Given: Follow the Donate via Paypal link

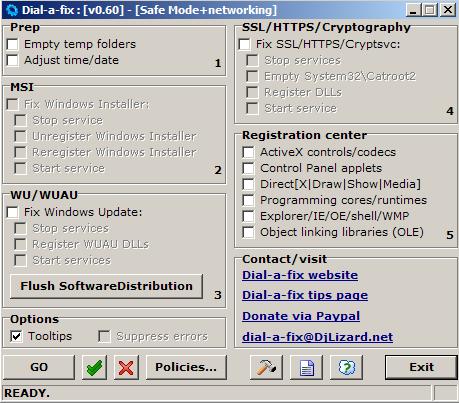Looking at the screenshot, I should pyautogui.click(x=301, y=316).
